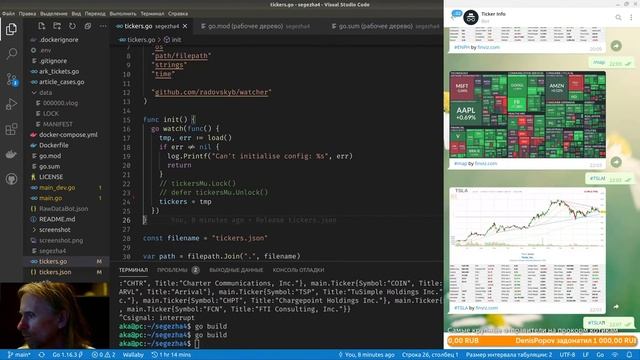This screenshot has height=360, width=640.
Task: Click New File icon in Explorer header
Action: coord(42,26)
